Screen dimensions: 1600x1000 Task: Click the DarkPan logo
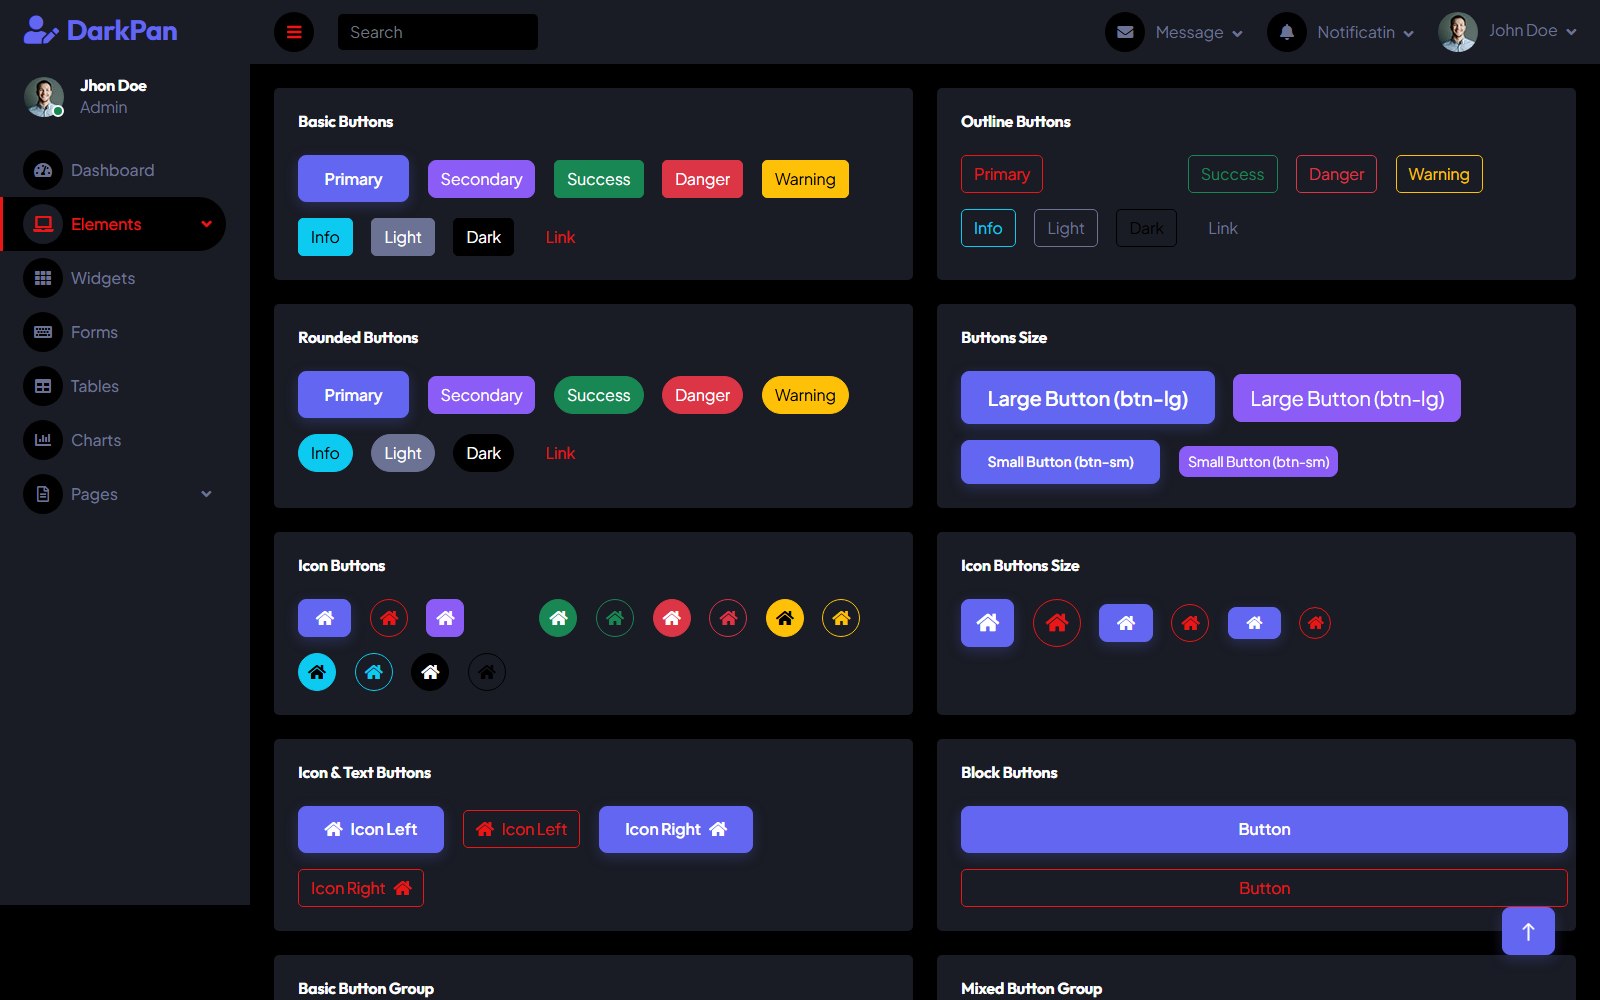[x=100, y=31]
